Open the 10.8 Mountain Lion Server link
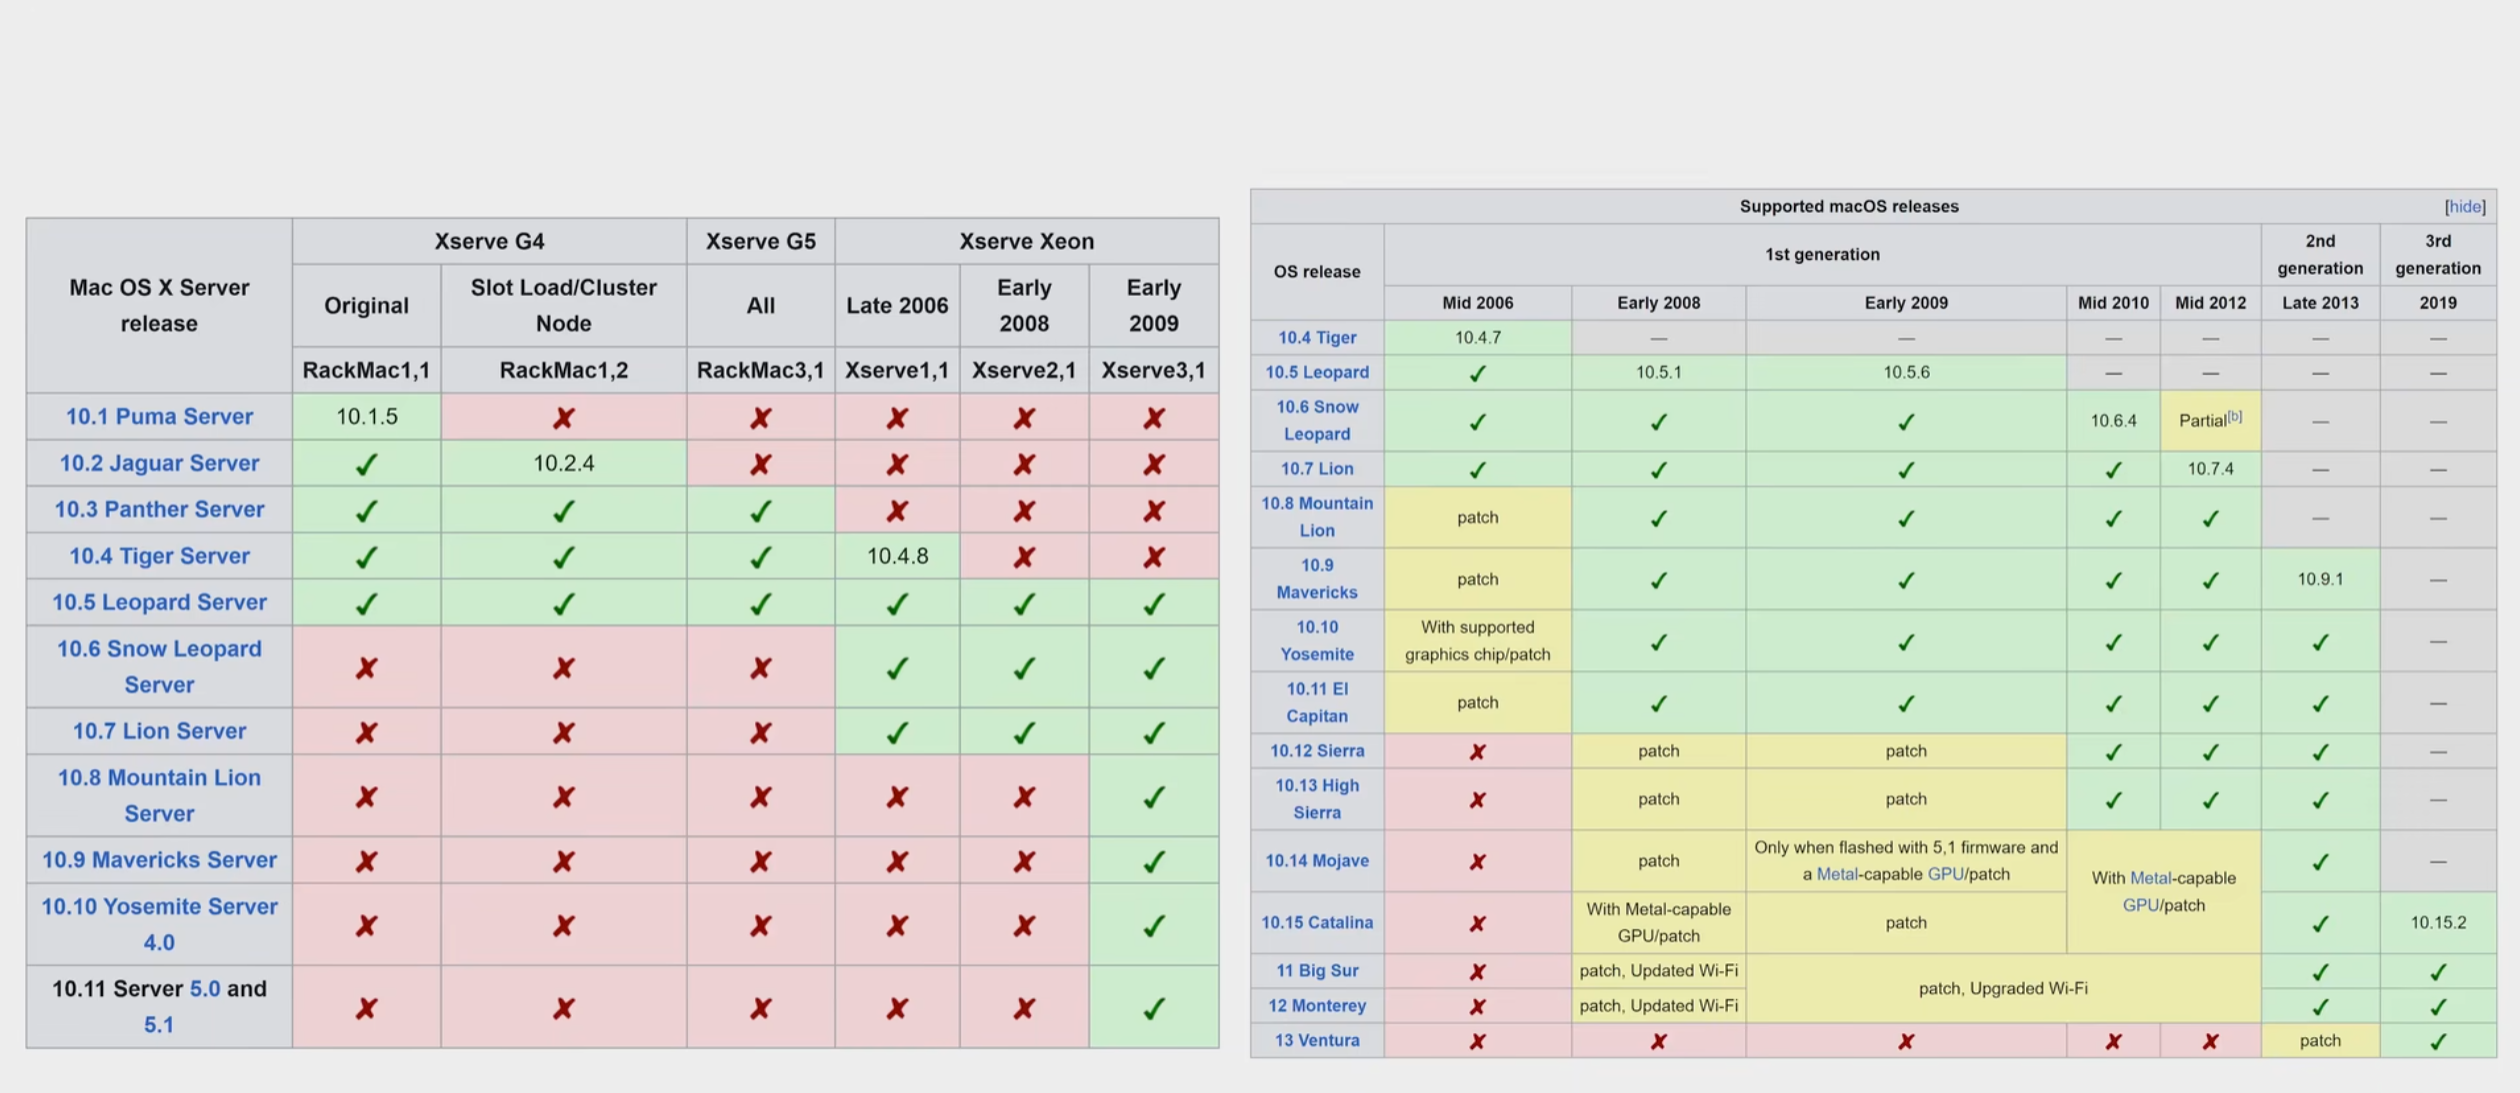This screenshot has height=1093, width=2520. click(x=159, y=796)
